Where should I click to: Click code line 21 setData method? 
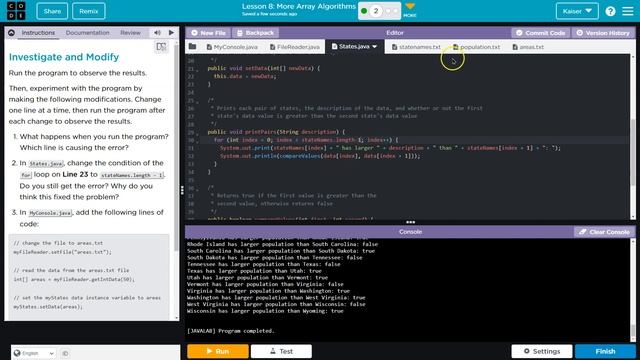pyautogui.click(x=263, y=68)
